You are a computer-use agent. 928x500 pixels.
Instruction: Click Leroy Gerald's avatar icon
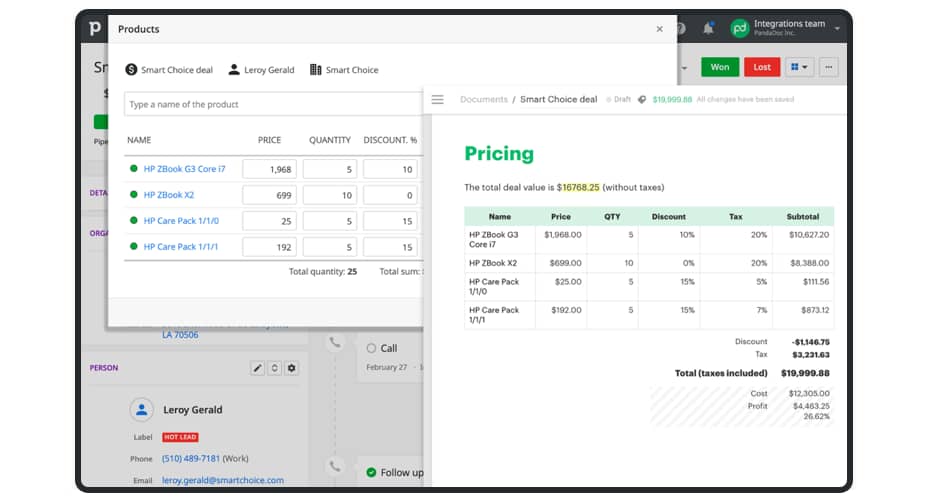(143, 410)
